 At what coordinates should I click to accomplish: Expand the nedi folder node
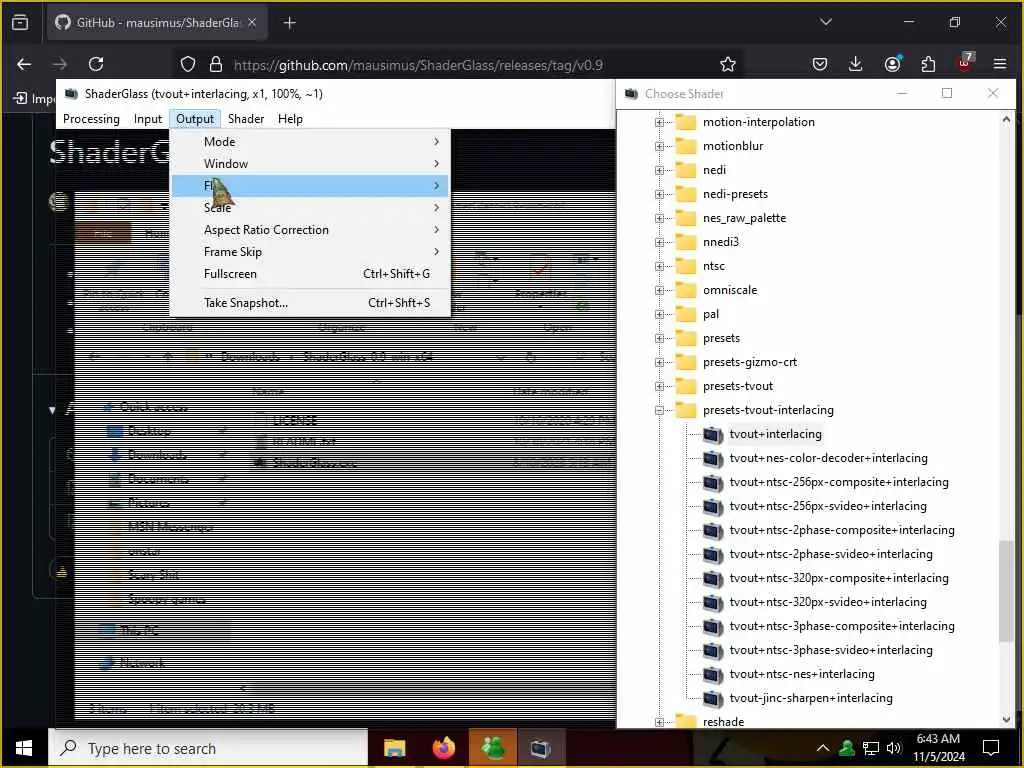pyautogui.click(x=659, y=170)
